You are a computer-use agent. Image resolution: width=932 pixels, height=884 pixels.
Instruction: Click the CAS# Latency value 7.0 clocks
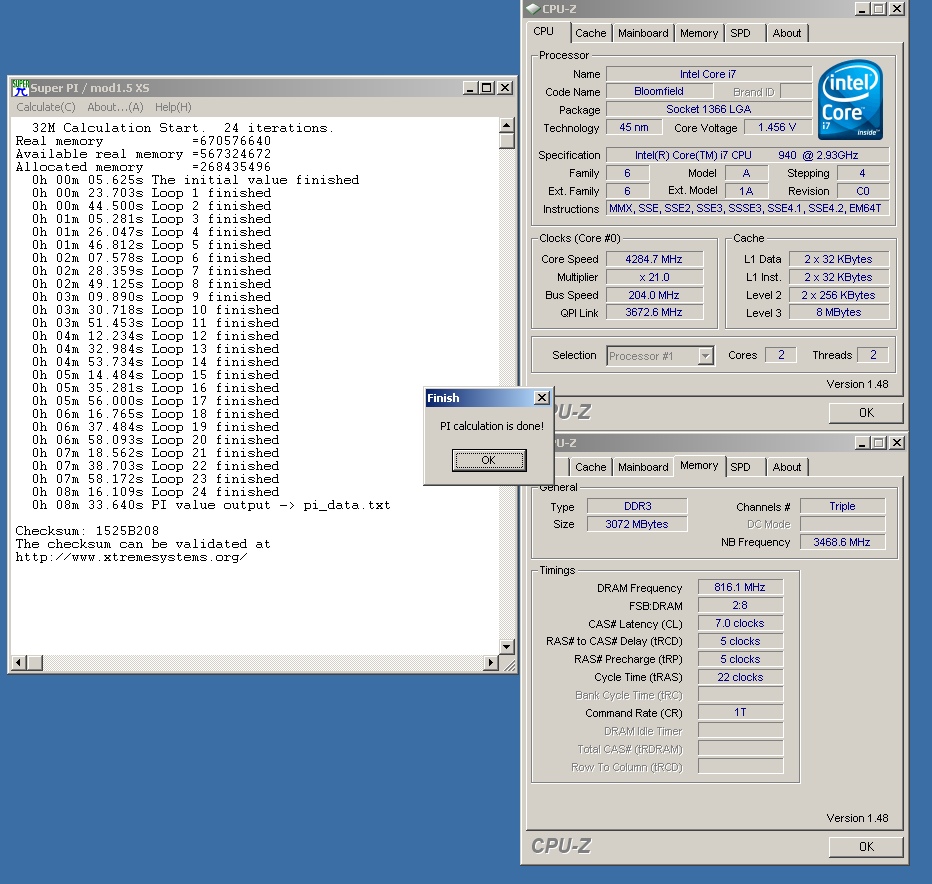point(740,623)
